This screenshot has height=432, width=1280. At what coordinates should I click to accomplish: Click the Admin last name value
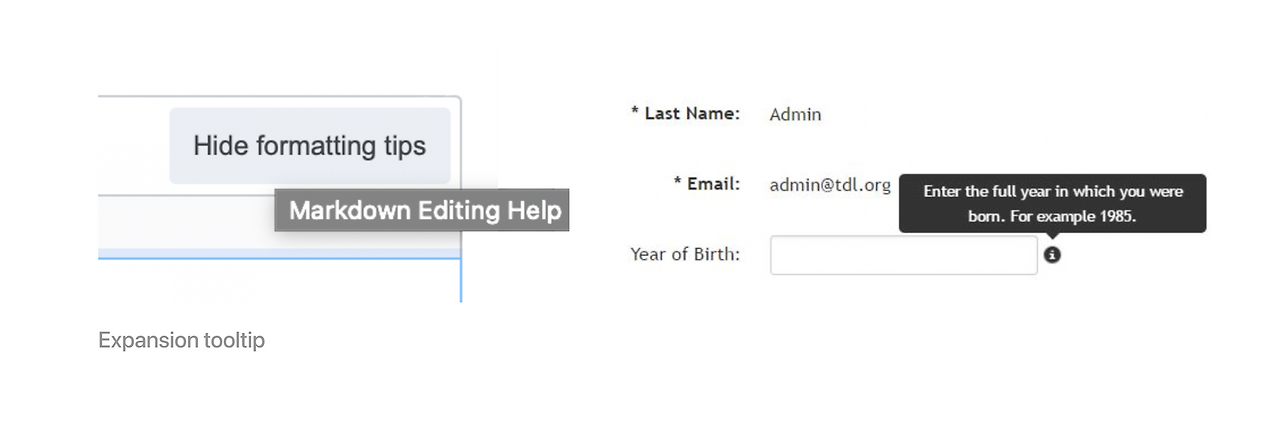click(x=795, y=114)
